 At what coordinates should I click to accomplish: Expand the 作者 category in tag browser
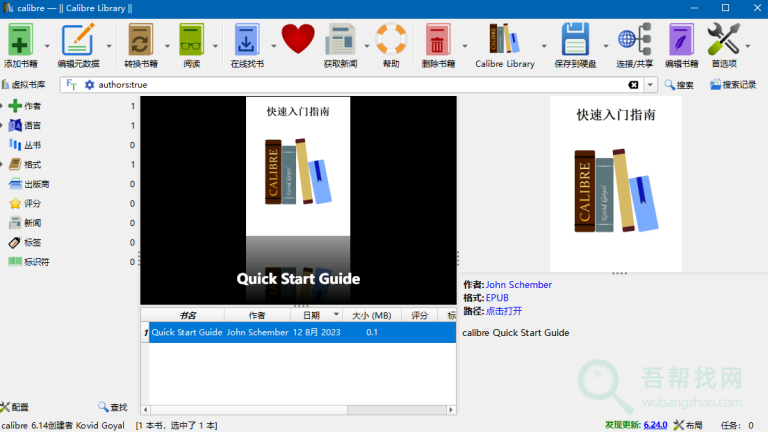4,106
